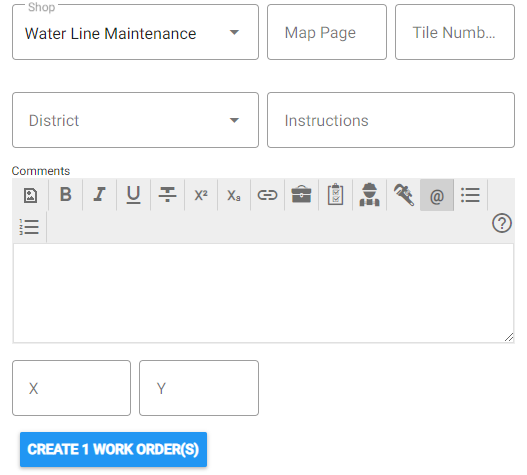
Task: Insert a hyperlink
Action: pyautogui.click(x=268, y=195)
